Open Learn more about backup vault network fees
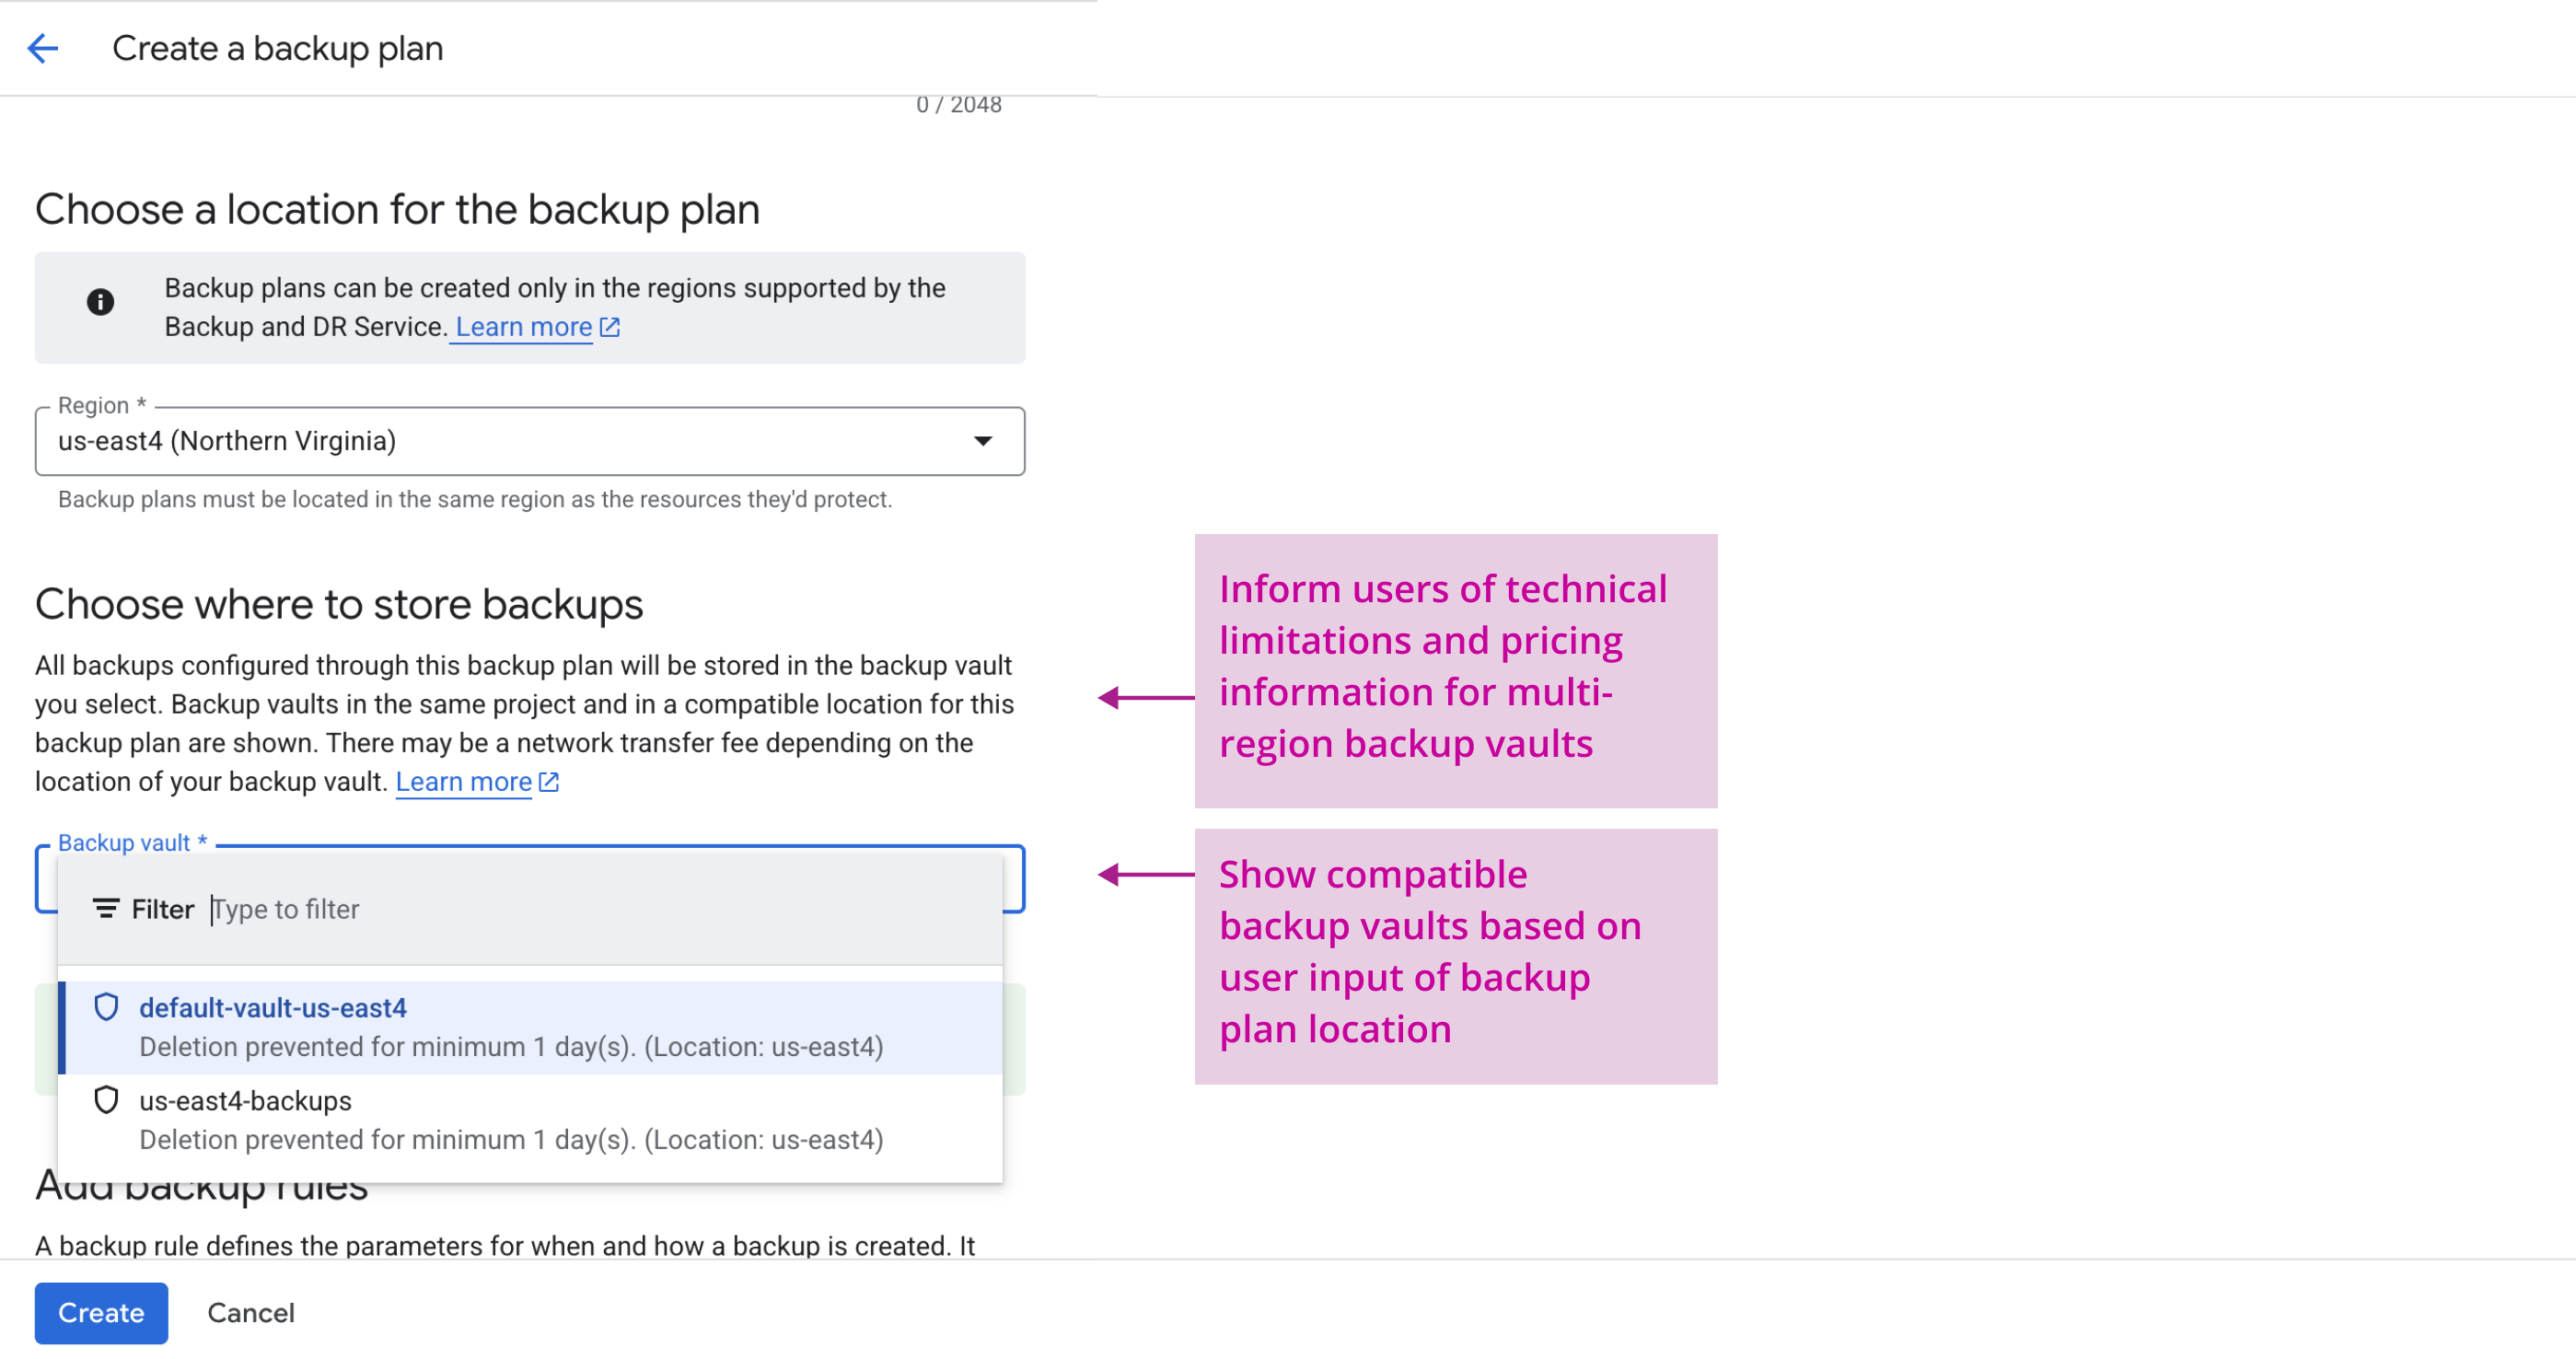Image resolution: width=2576 pixels, height=1359 pixels. pos(463,782)
